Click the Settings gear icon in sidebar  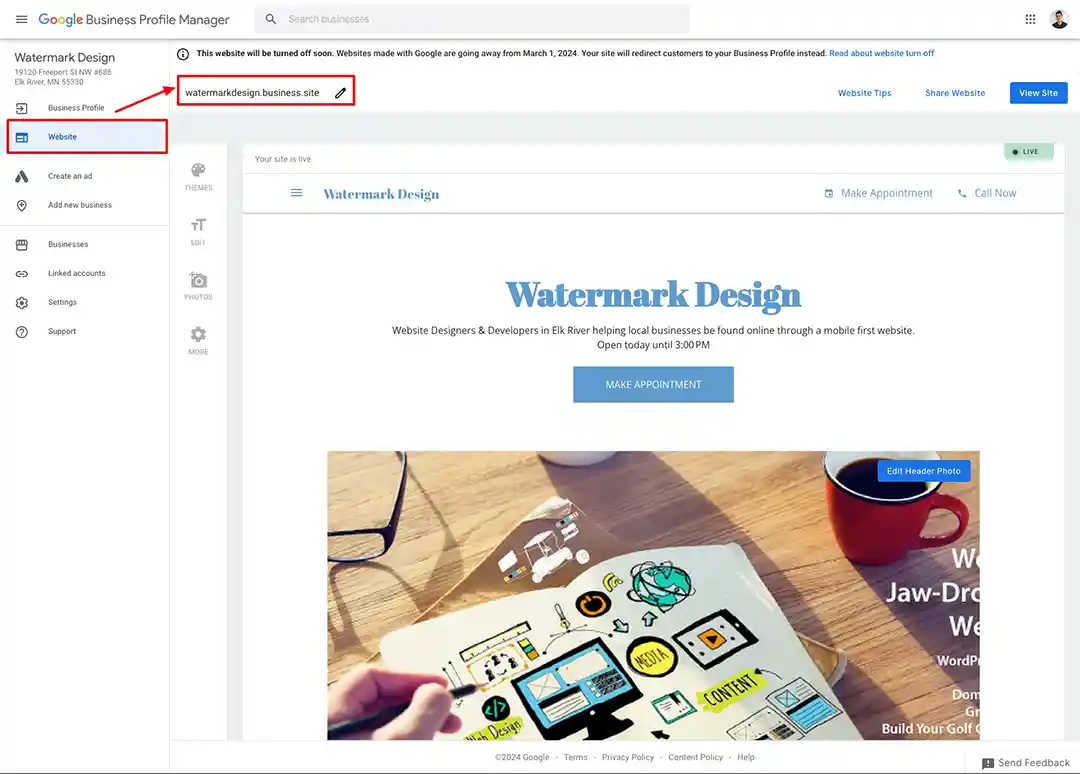click(x=22, y=303)
